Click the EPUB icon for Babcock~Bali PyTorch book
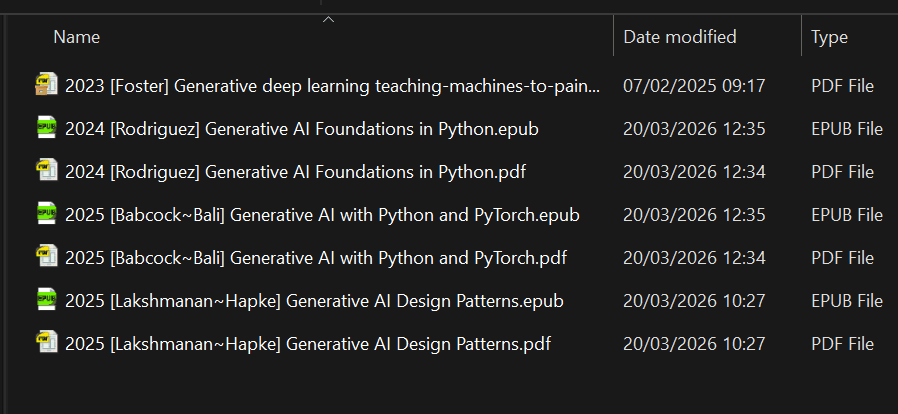This screenshot has height=414, width=898. [x=46, y=215]
